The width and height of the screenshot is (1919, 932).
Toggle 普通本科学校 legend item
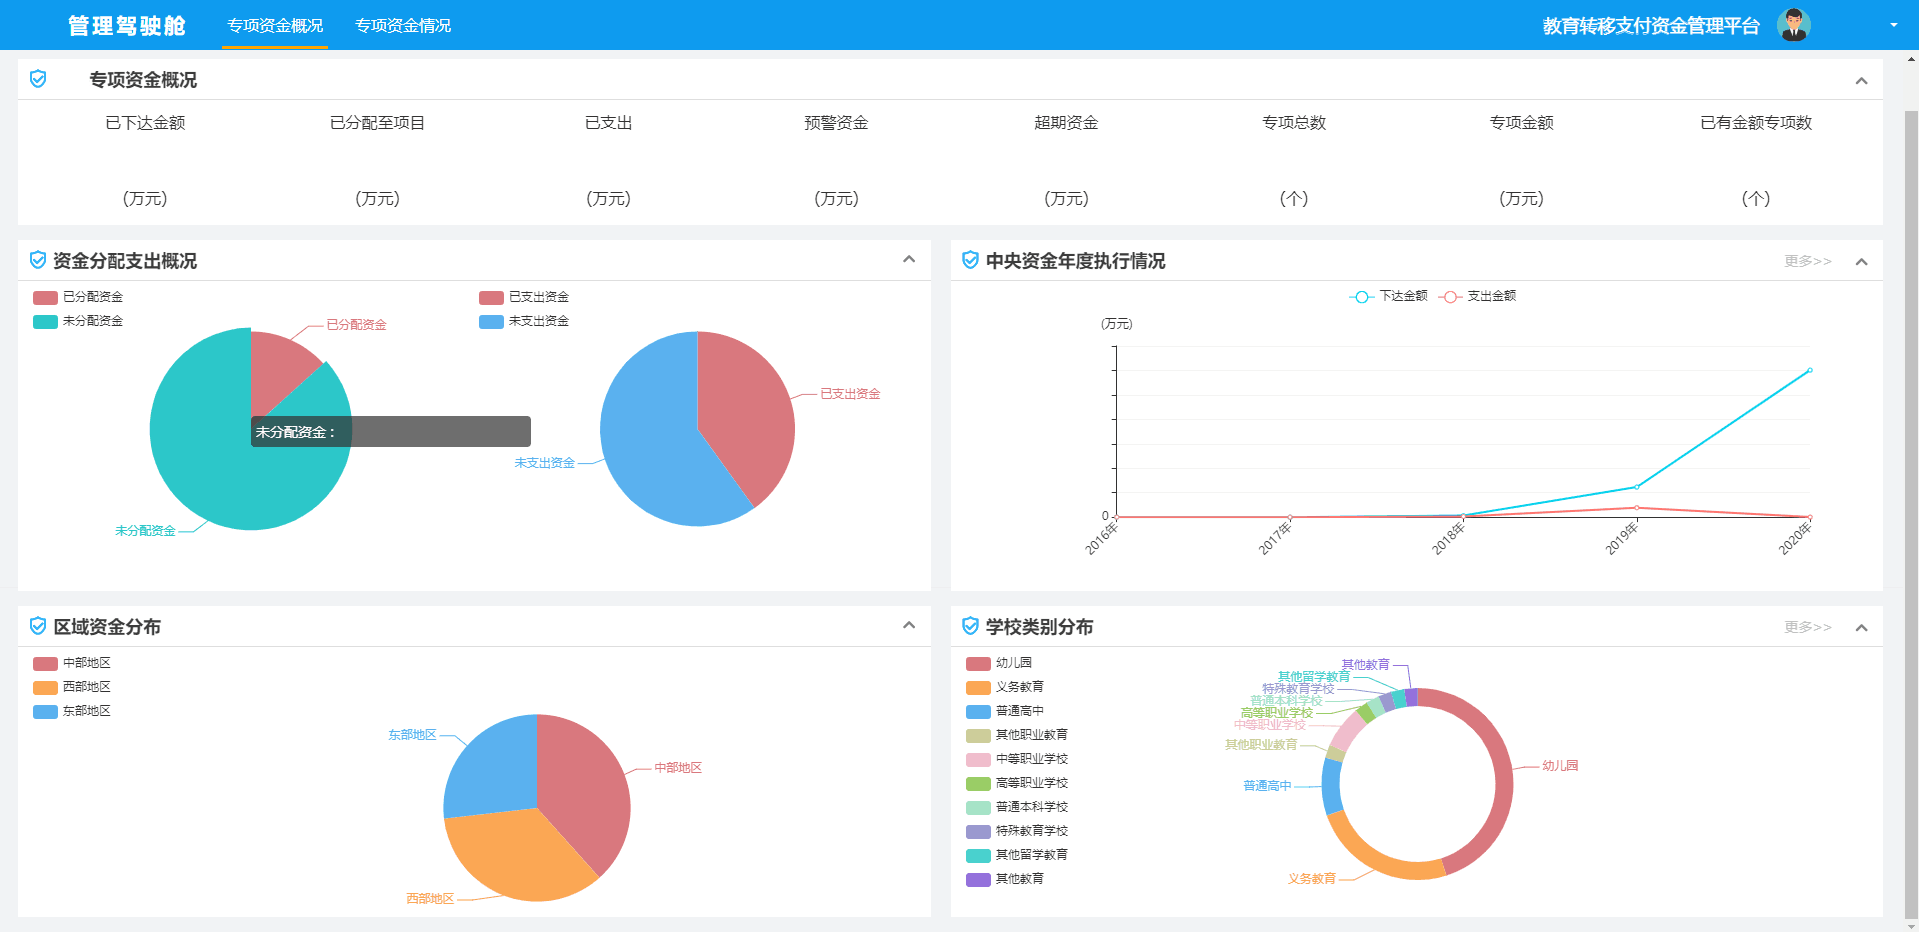coord(1017,807)
